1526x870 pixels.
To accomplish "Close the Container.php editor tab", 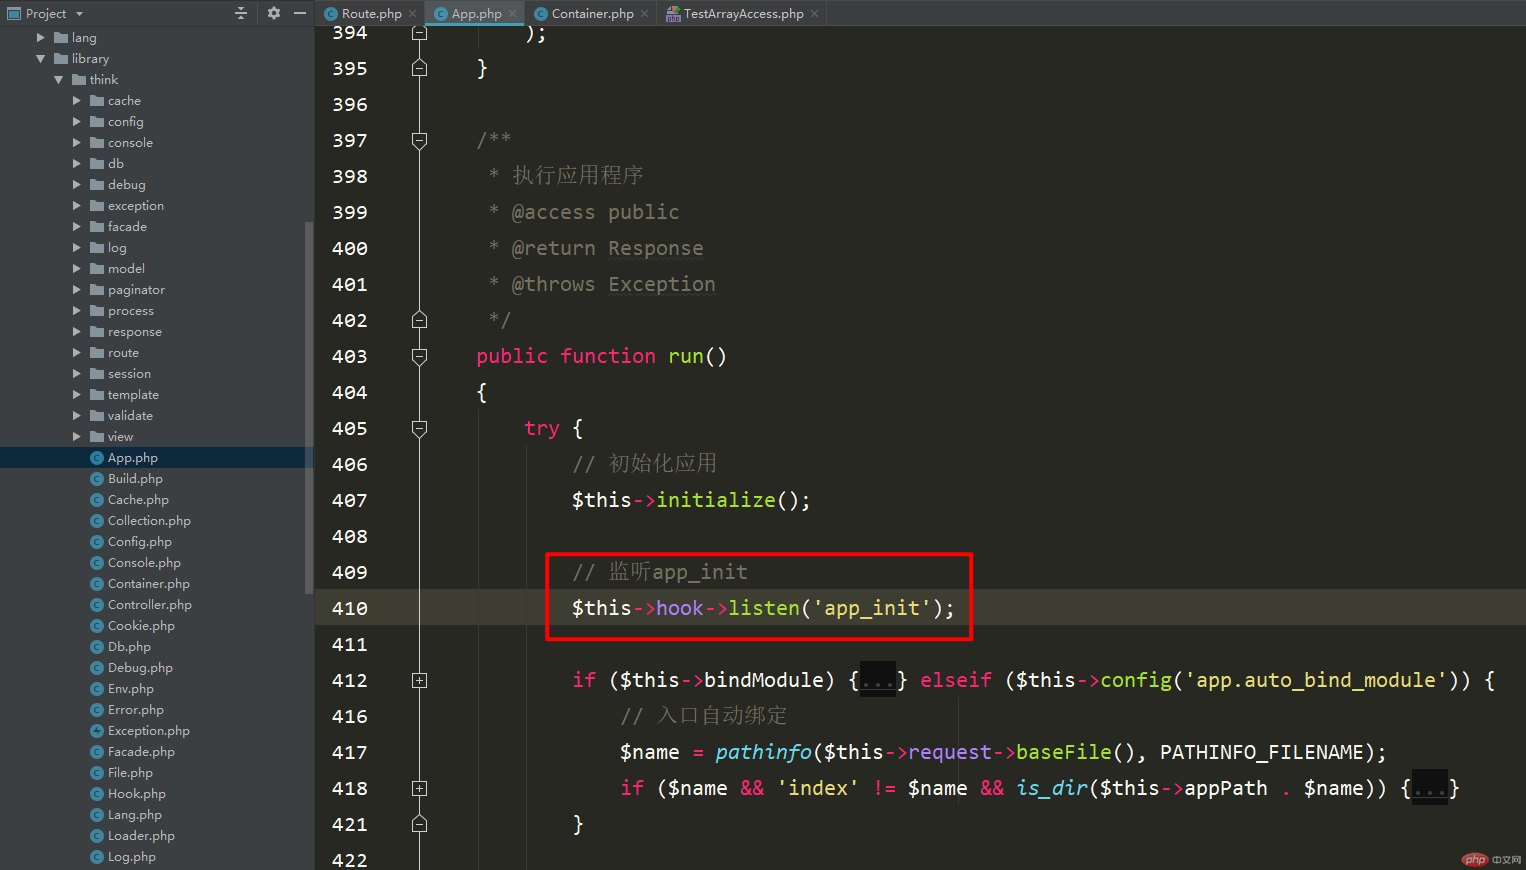I will [644, 14].
